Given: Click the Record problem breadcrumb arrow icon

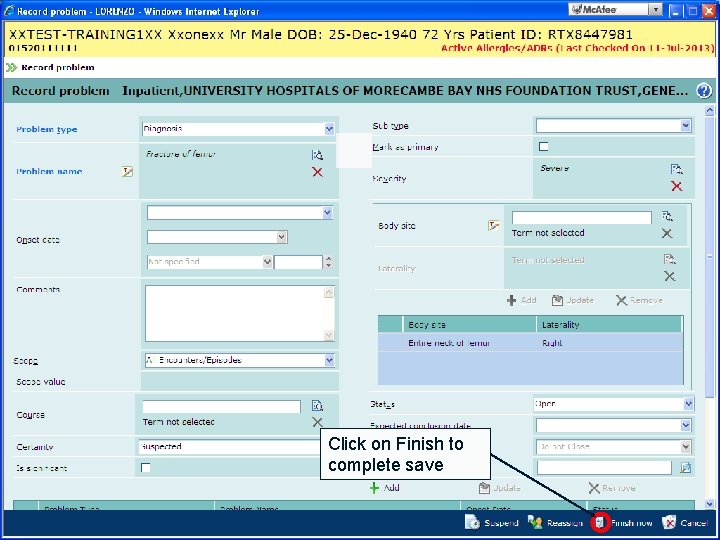Looking at the screenshot, I should 11,68.
